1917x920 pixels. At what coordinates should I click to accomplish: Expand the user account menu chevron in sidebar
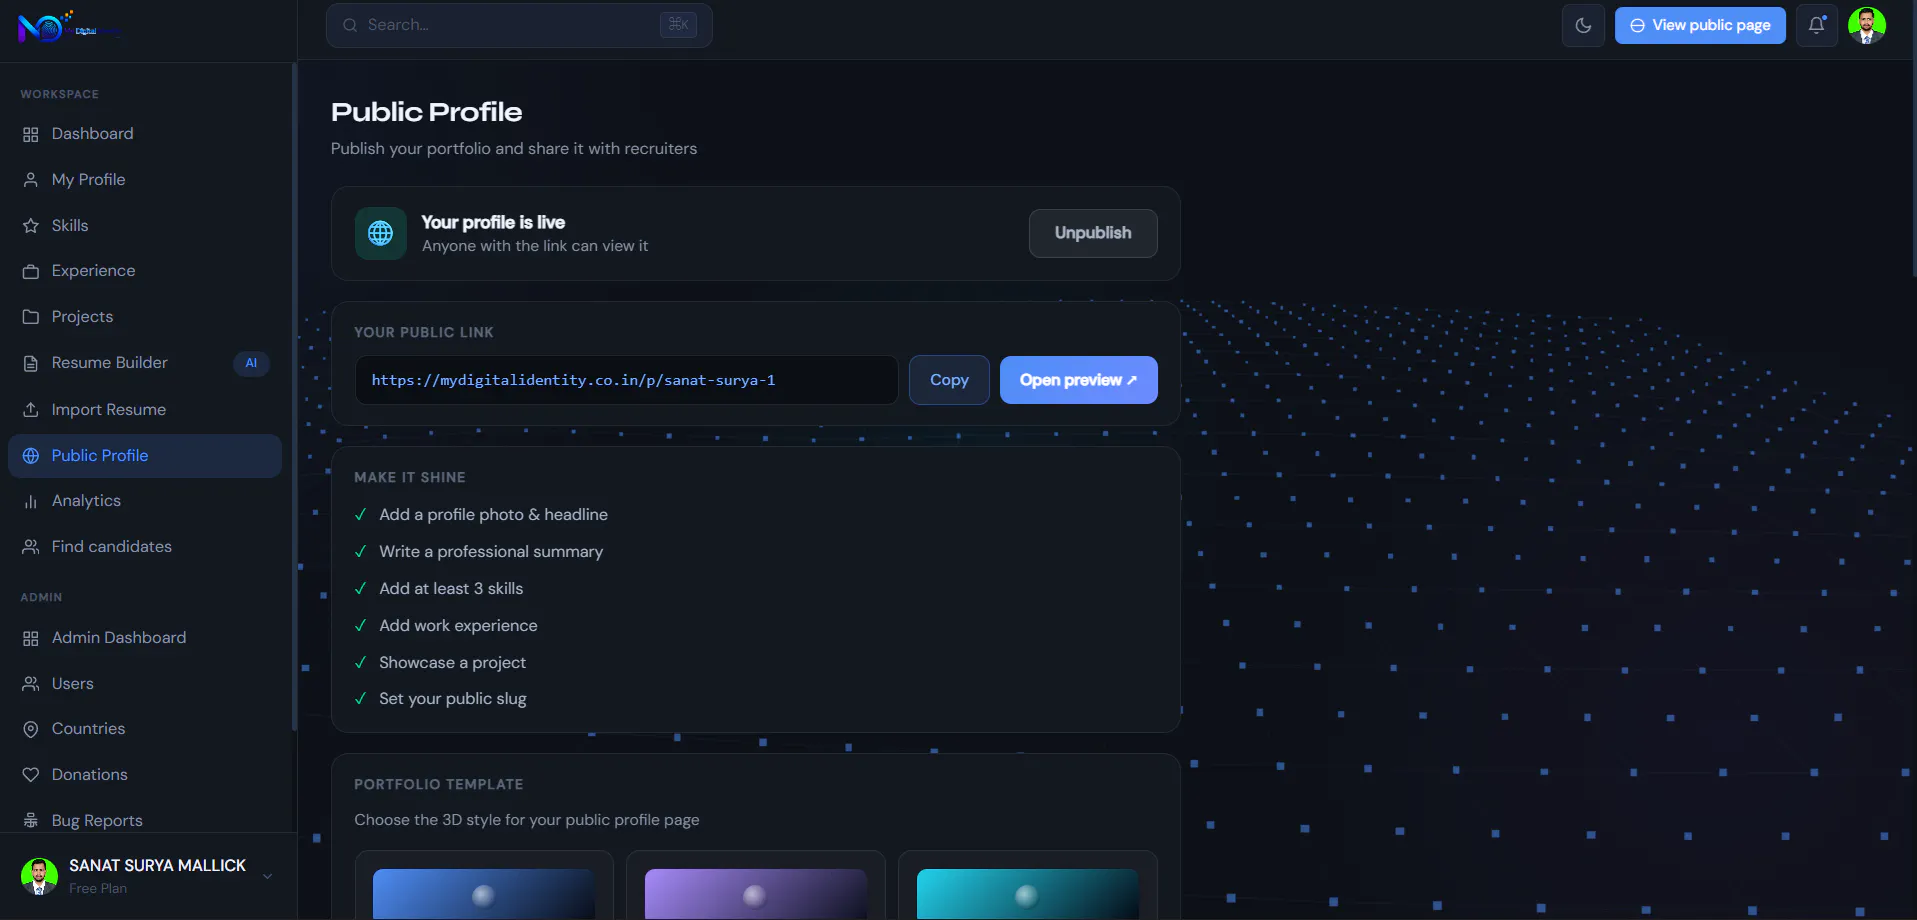tap(268, 877)
